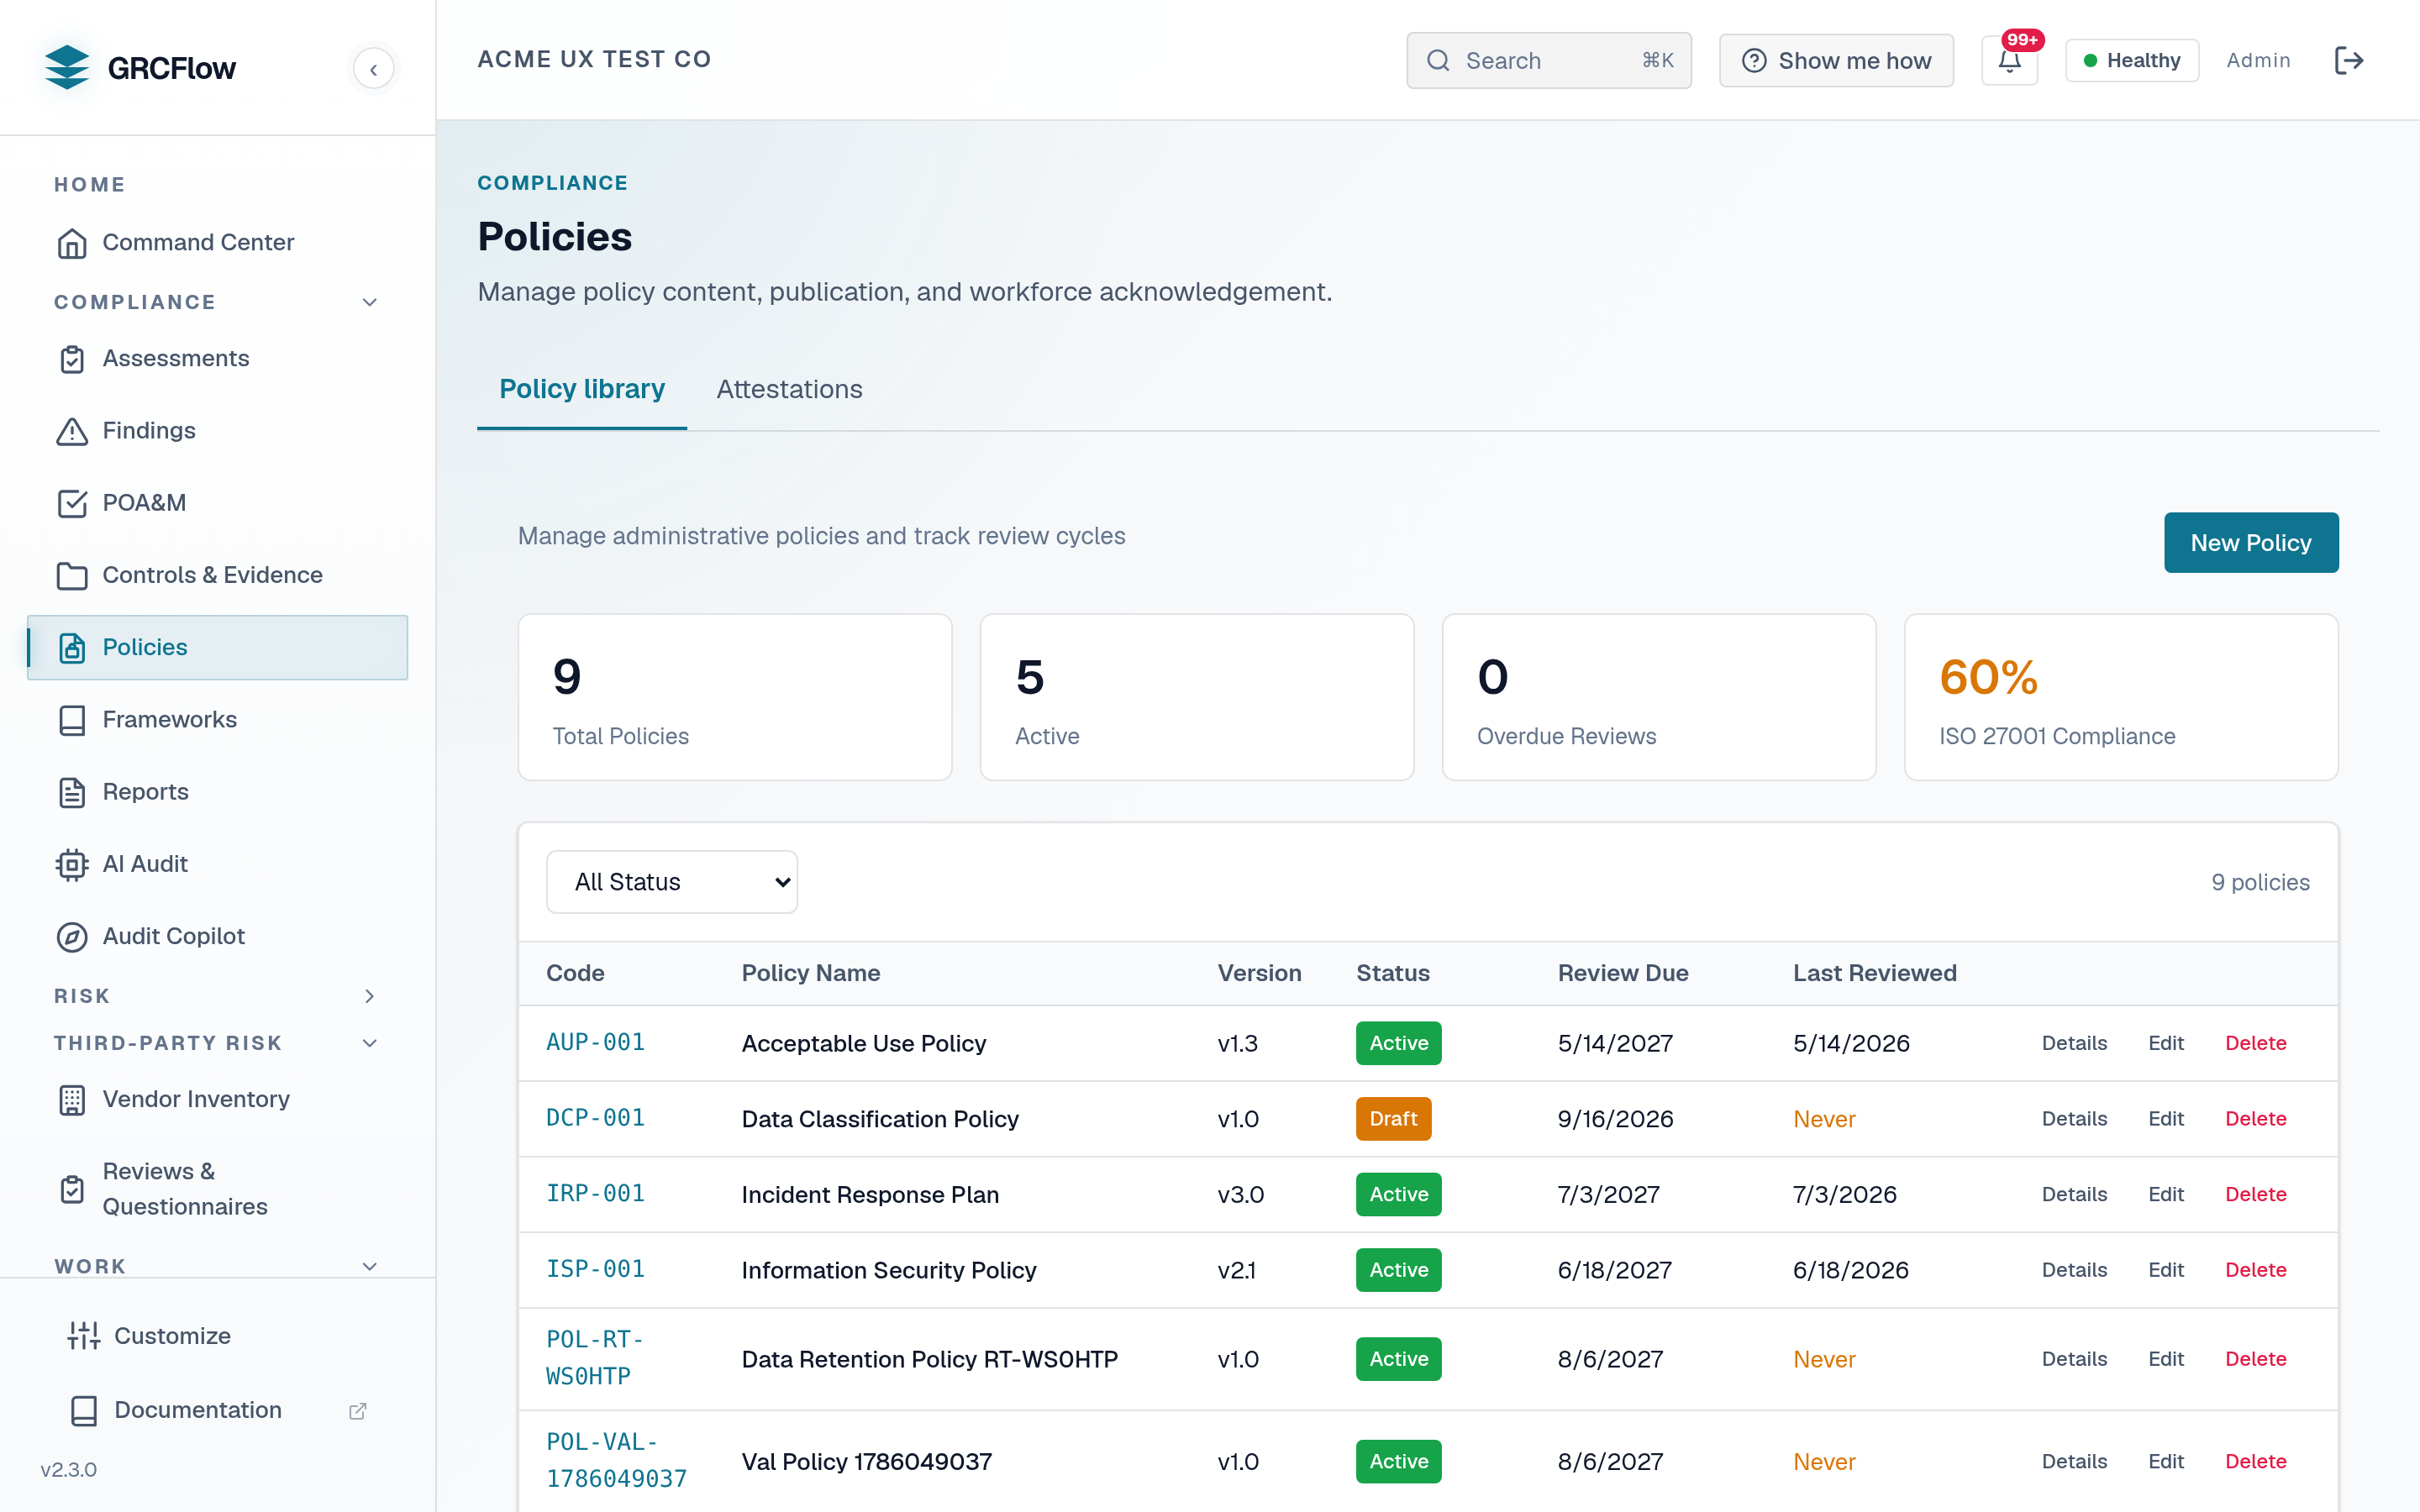Screen dimensions: 2420x1512
Task: Open the notifications bell
Action: pos(2009,61)
